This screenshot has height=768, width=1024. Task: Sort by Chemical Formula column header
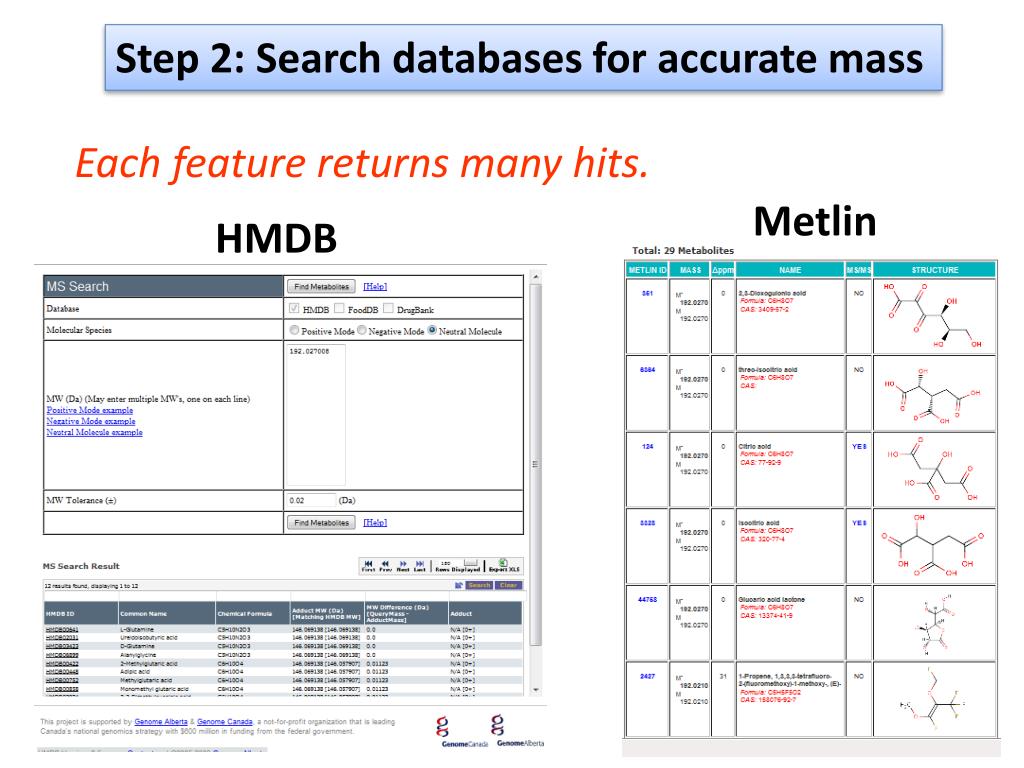click(252, 614)
